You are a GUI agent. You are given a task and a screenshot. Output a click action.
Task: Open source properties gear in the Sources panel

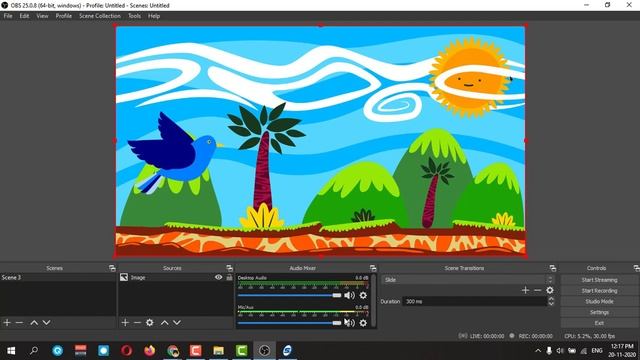pos(150,322)
